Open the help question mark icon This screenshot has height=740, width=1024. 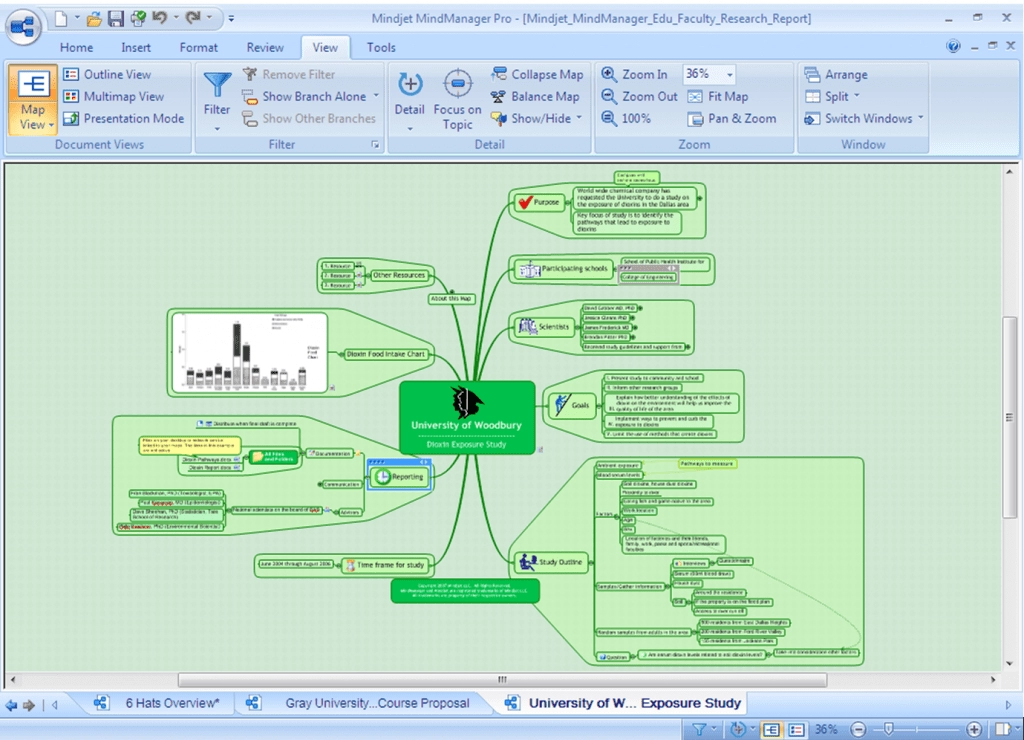[x=953, y=46]
